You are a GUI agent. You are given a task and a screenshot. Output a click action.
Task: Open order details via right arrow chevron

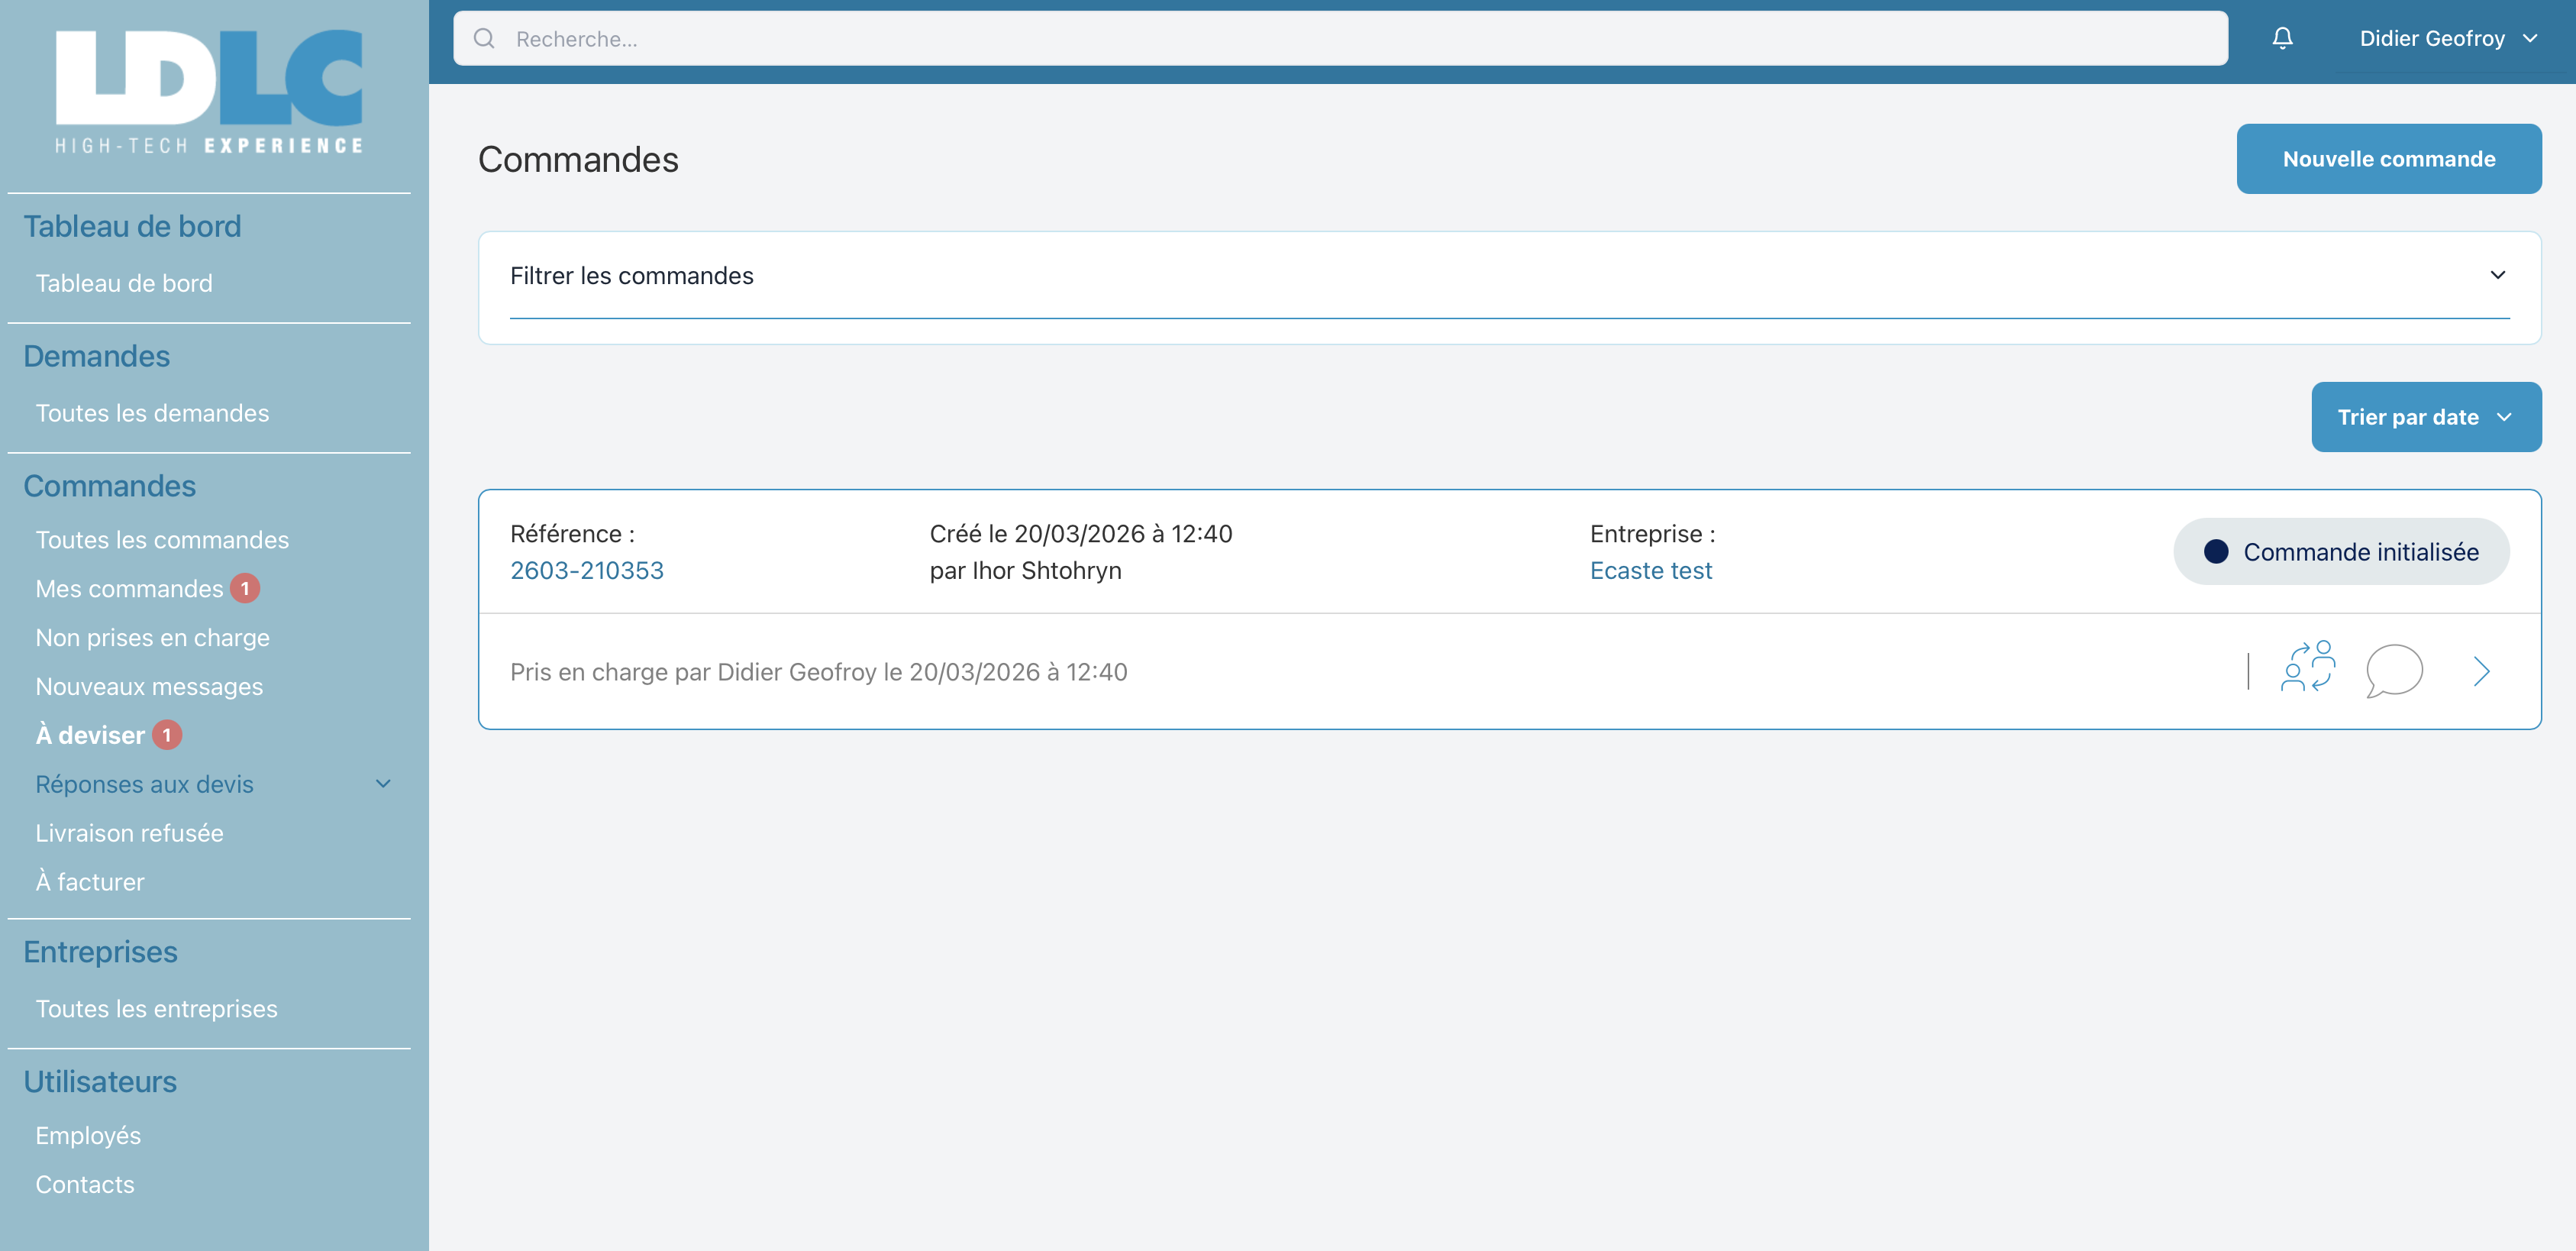pyautogui.click(x=2481, y=671)
